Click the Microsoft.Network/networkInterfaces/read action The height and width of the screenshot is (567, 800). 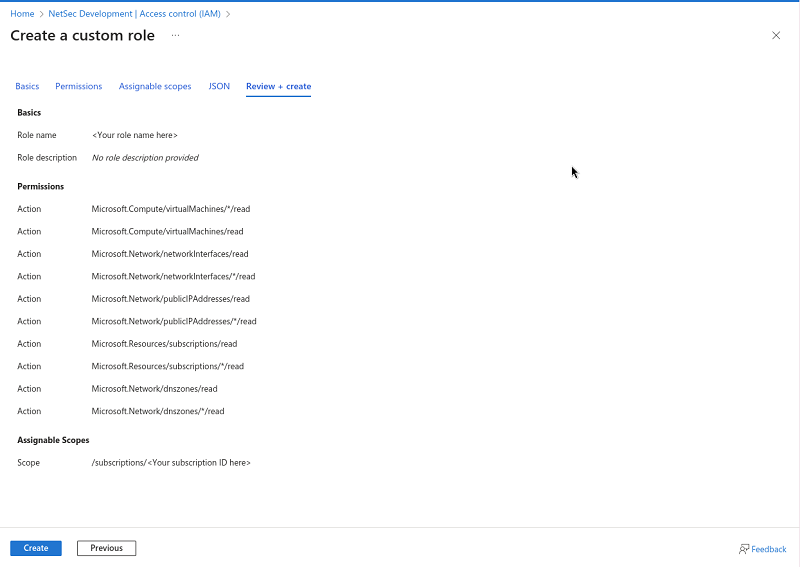tap(170, 254)
